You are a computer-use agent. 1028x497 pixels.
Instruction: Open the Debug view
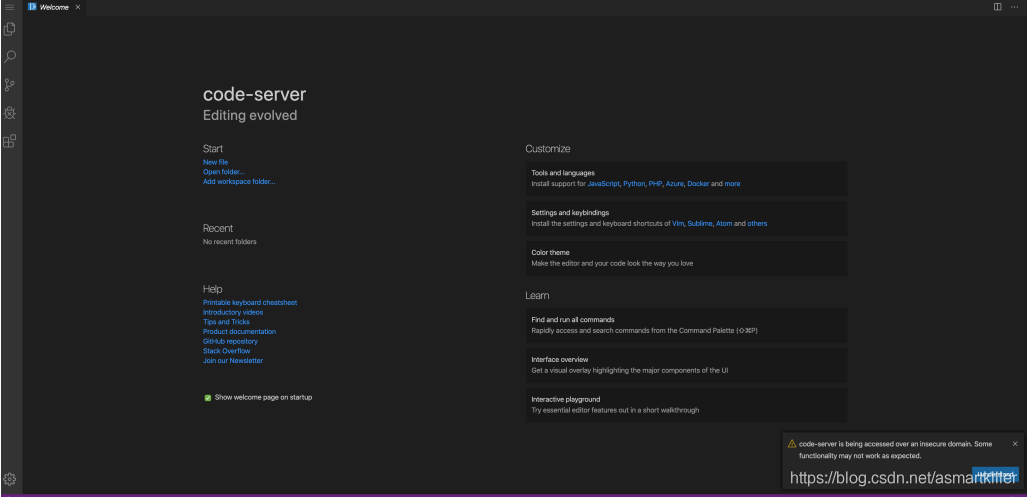pos(10,113)
